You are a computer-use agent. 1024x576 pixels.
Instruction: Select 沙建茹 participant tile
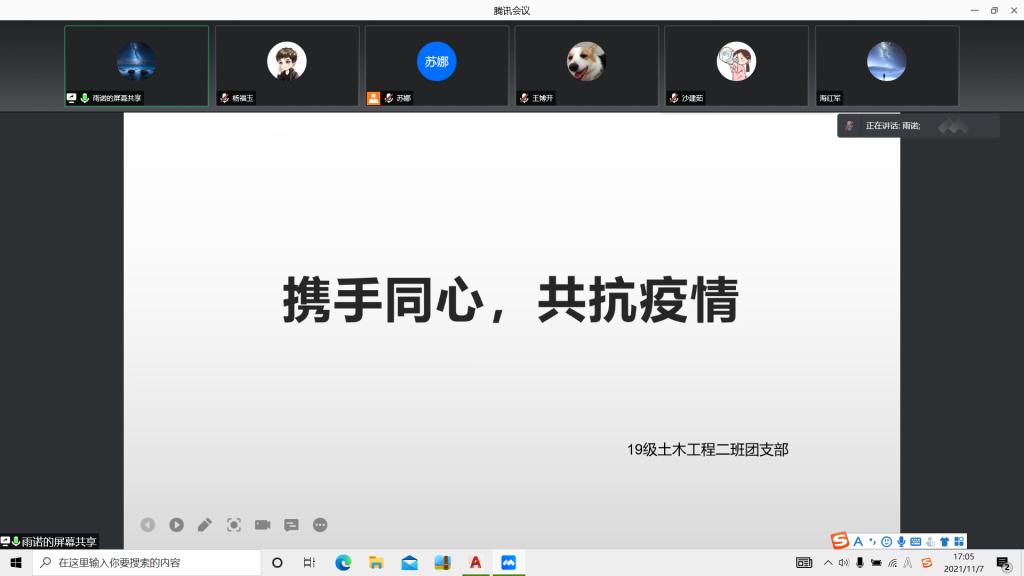[x=737, y=65]
